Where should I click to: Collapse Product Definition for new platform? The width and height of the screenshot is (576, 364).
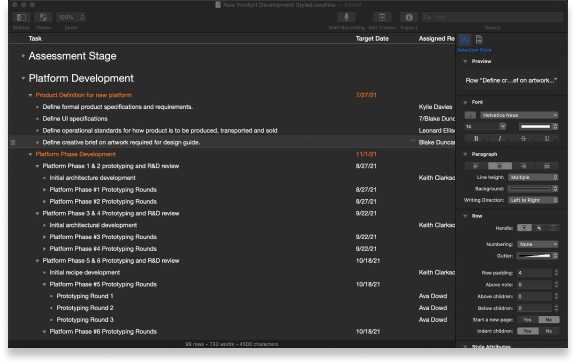pos(30,95)
